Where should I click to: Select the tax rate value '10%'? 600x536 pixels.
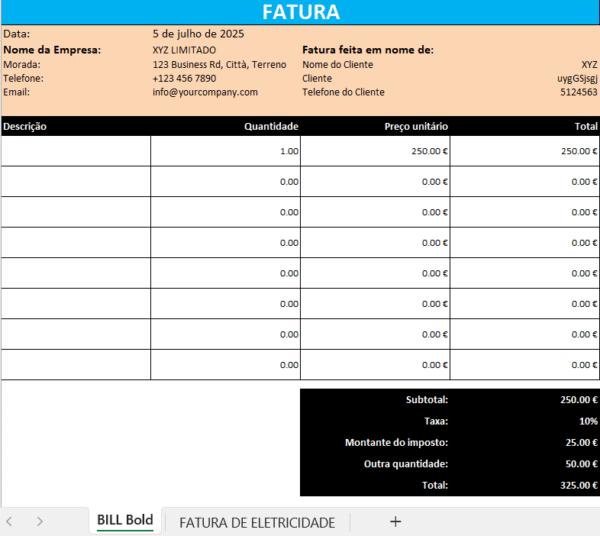click(x=588, y=421)
